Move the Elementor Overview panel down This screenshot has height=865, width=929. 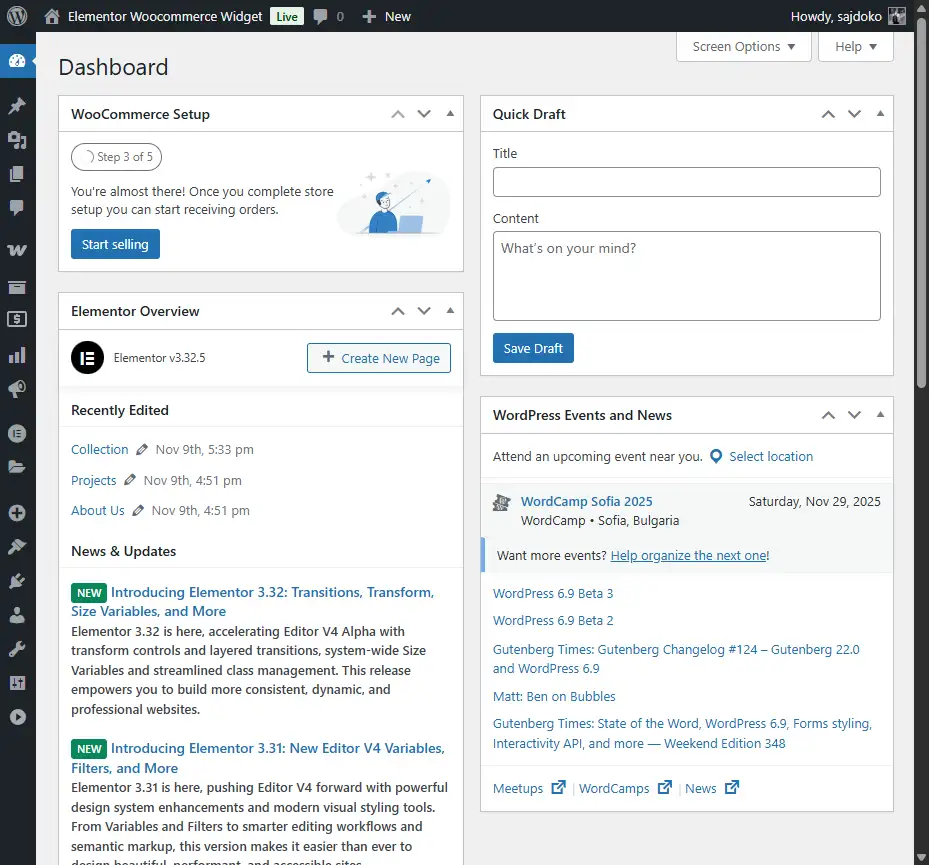click(x=424, y=311)
